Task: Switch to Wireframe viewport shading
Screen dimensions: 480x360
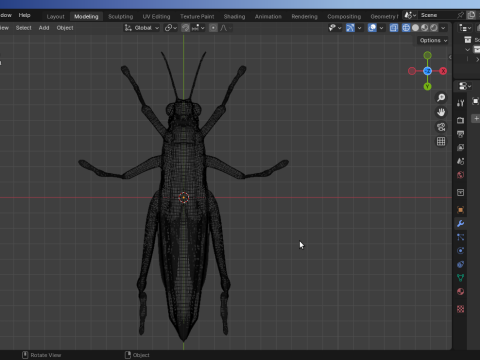Action: tap(406, 28)
